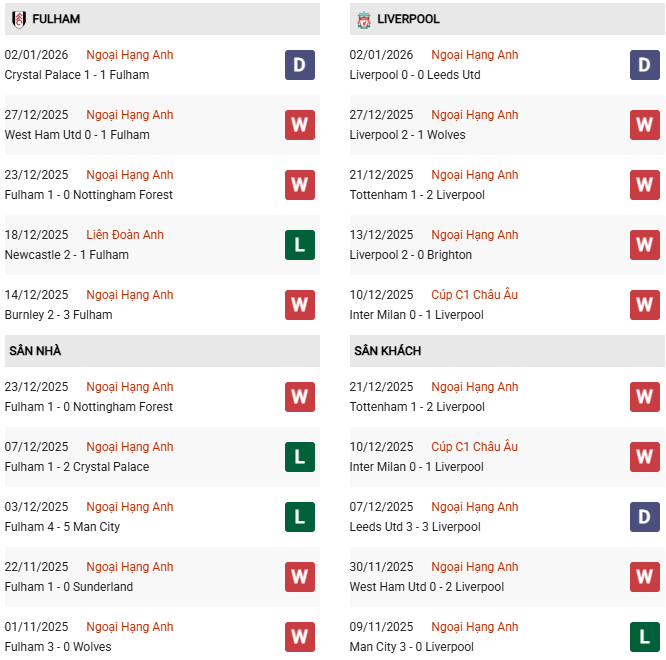Open the Liverpool 2 - 1 Wolves match
Image resolution: width=666 pixels, height=660 pixels.
(407, 135)
